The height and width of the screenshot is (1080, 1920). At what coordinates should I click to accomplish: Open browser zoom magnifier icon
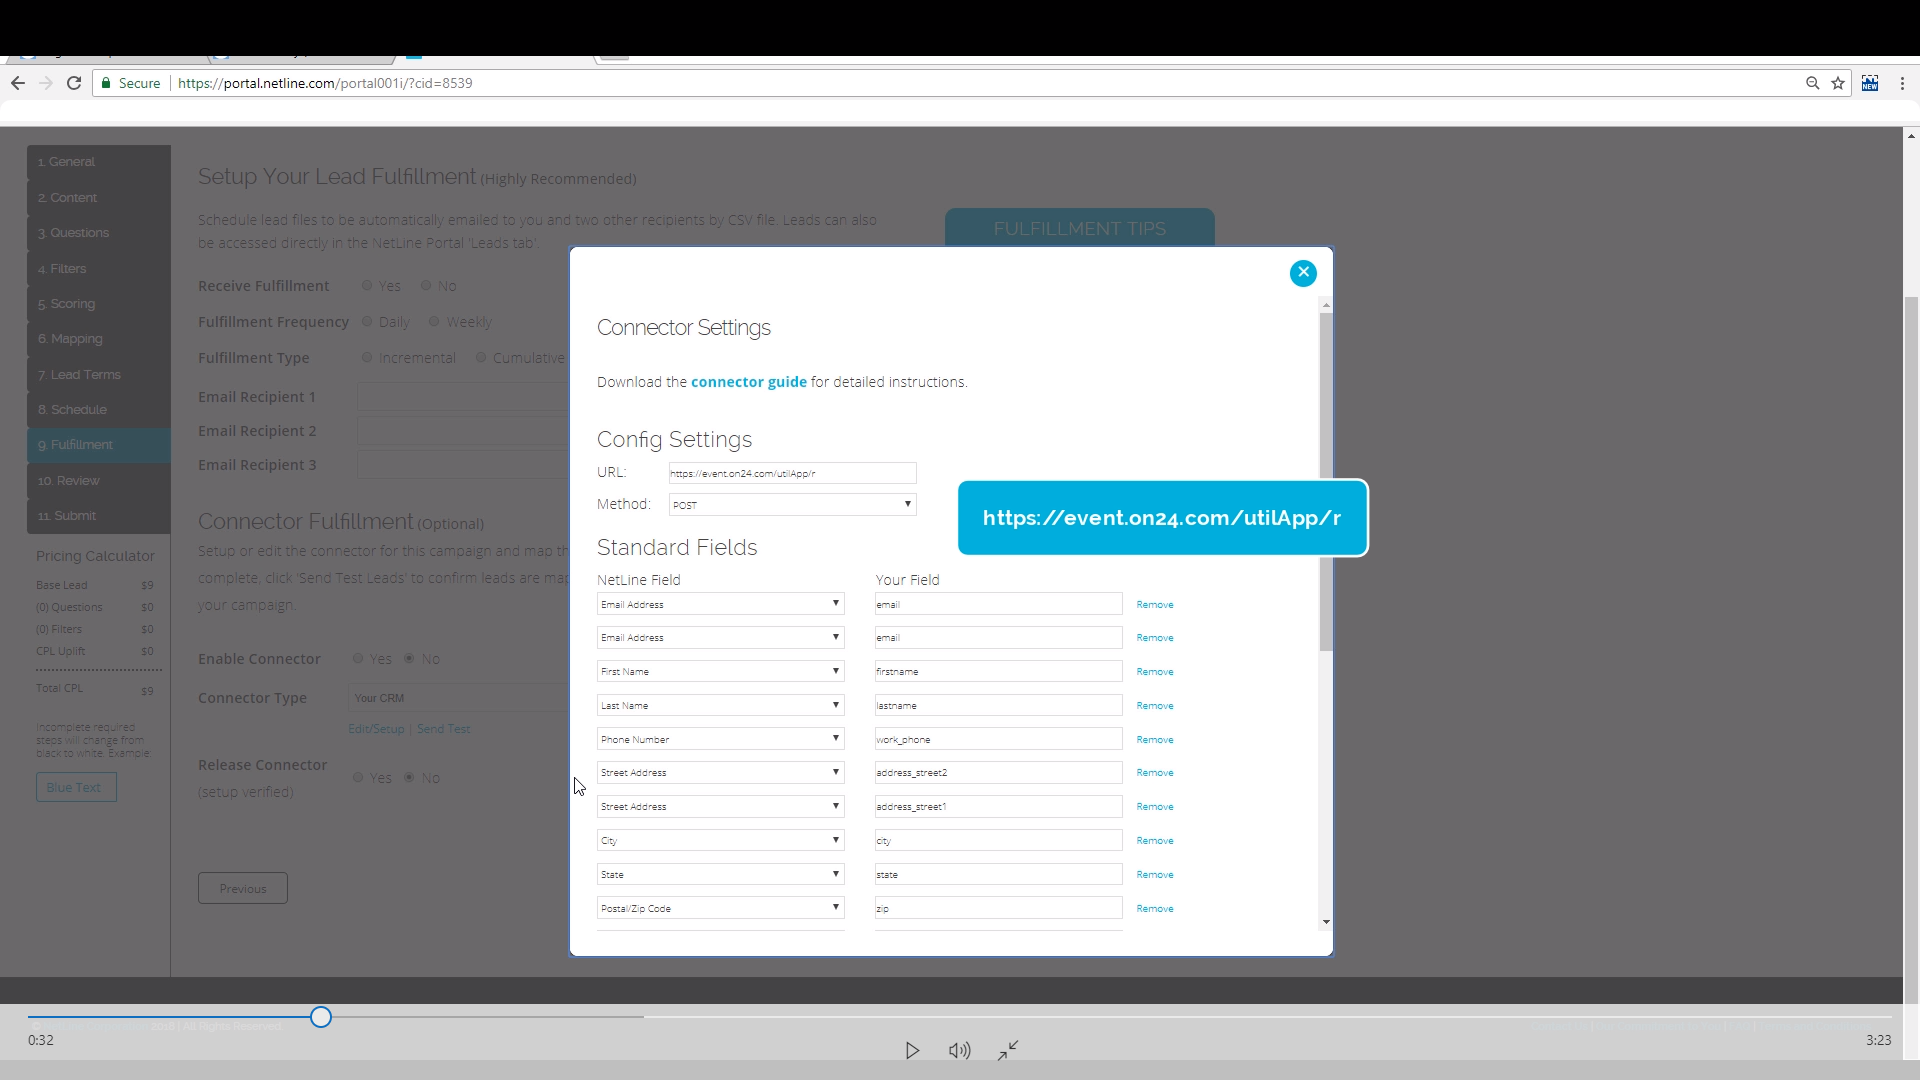pyautogui.click(x=1812, y=83)
